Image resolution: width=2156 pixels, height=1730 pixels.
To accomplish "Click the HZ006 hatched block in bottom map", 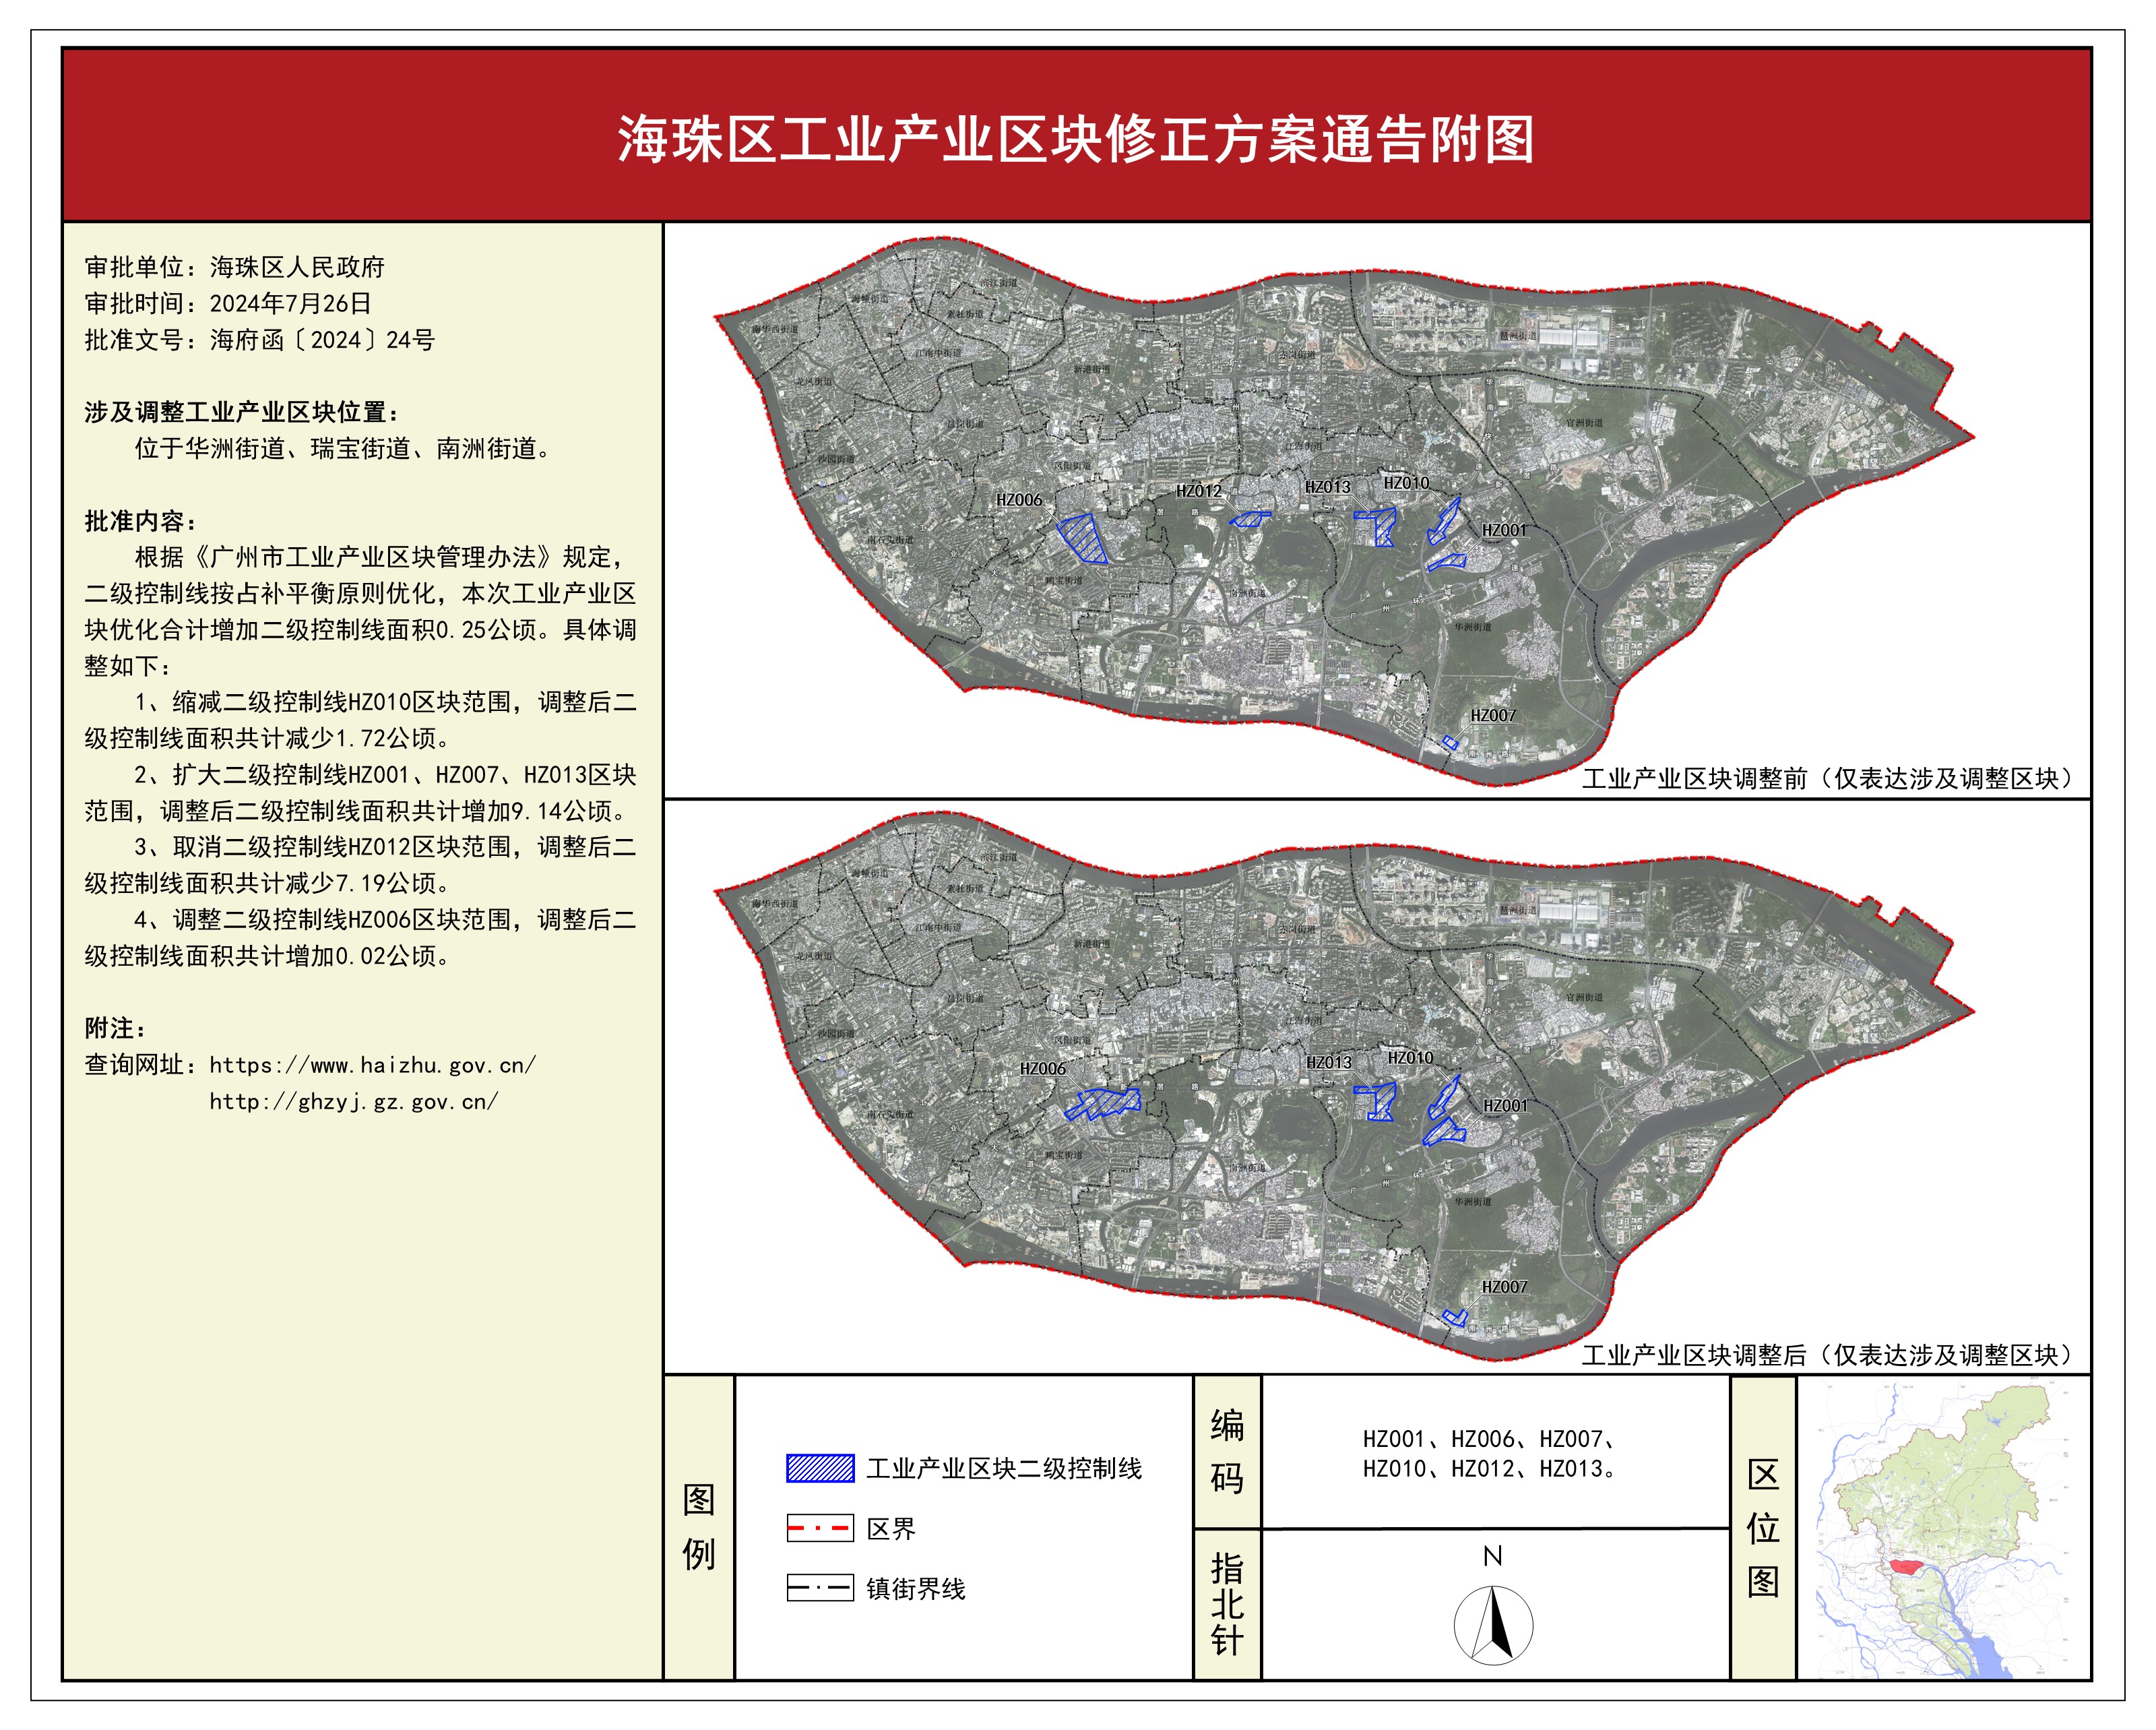I will (x=1103, y=1103).
